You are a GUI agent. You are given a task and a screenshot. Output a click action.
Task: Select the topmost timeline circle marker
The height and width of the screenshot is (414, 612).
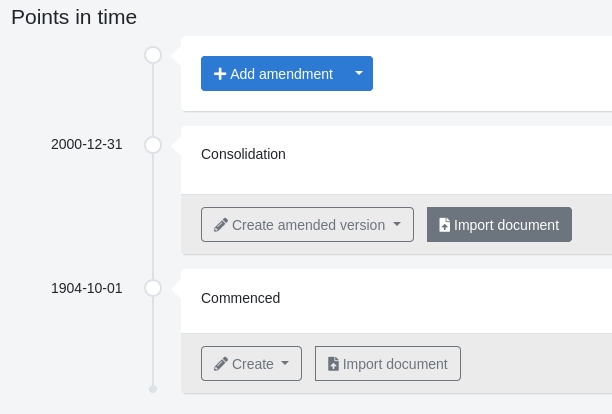pos(153,55)
